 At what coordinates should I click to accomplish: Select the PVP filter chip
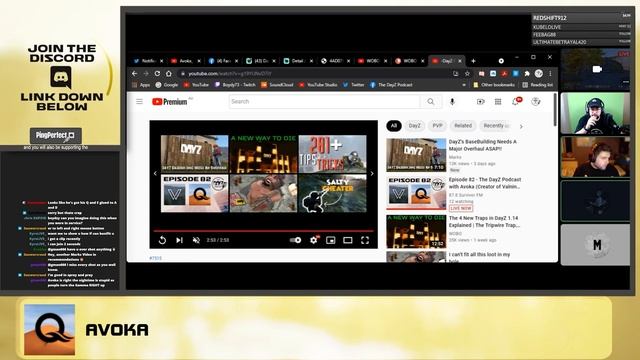(437, 126)
